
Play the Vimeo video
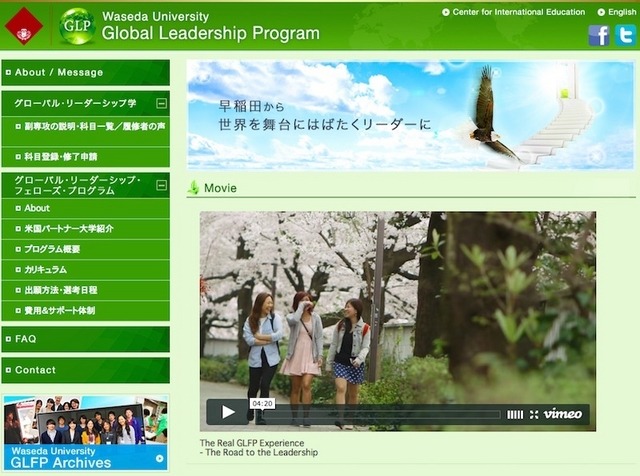click(x=227, y=412)
